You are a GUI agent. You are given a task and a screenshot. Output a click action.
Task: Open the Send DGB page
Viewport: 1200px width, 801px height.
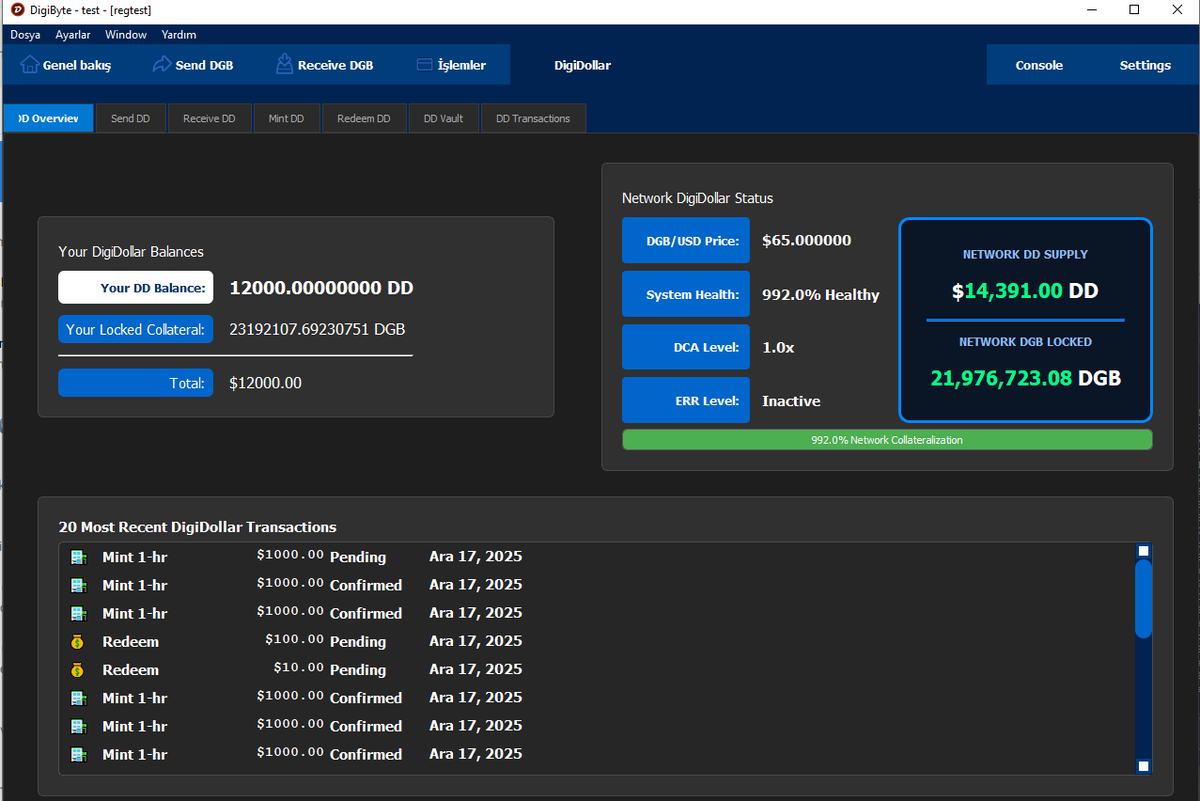[x=193, y=65]
